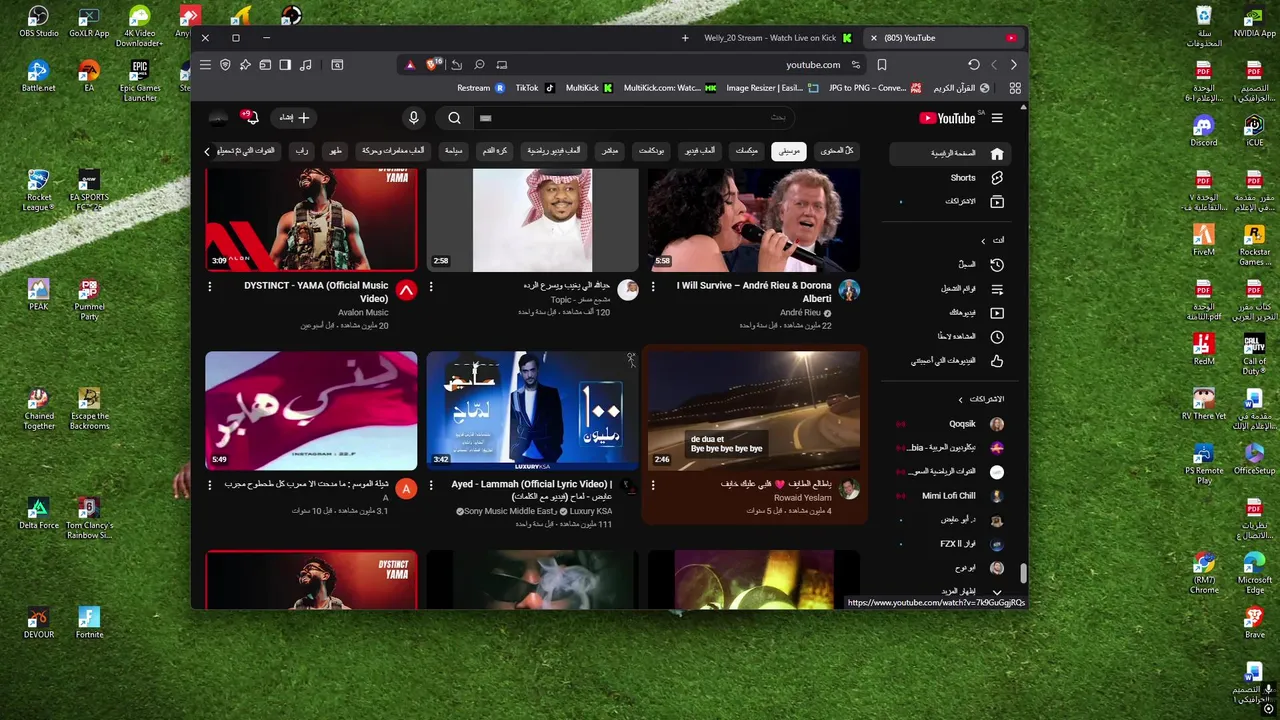Open Liked videos thumbs-up item
The image size is (1280, 720).
click(948, 361)
